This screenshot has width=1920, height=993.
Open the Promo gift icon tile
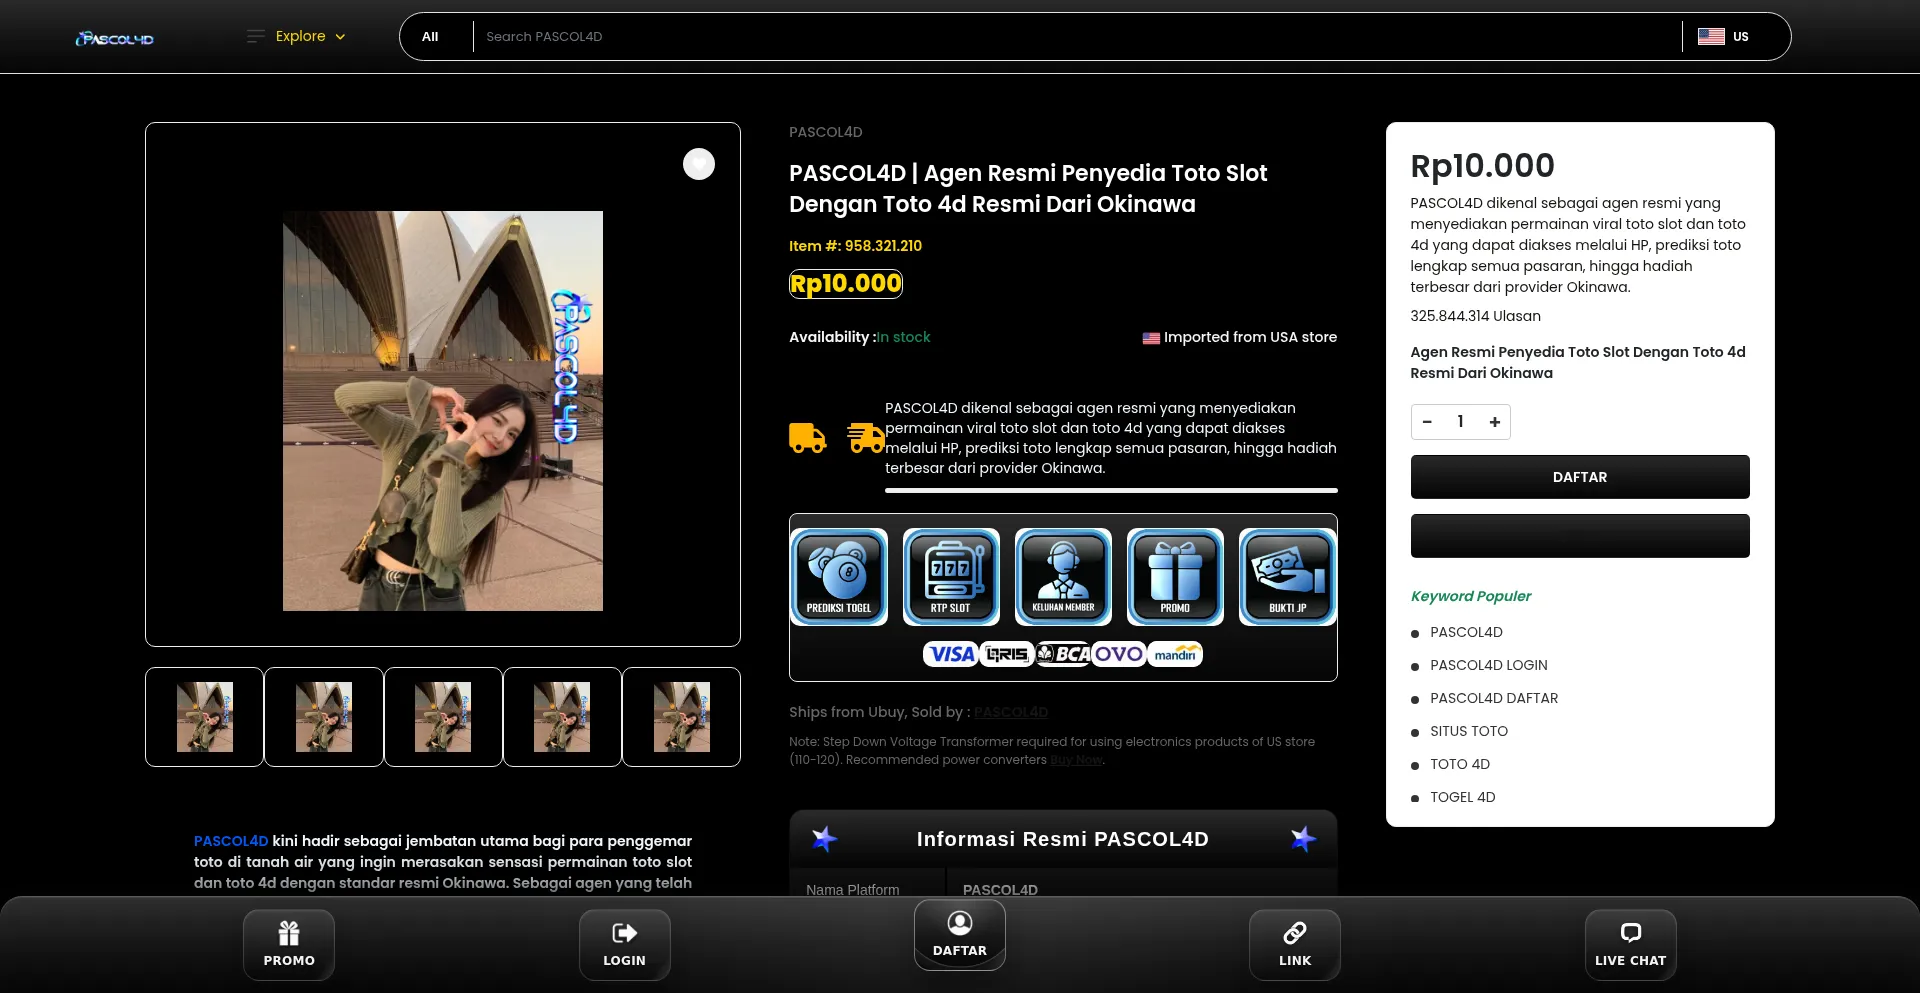1175,577
